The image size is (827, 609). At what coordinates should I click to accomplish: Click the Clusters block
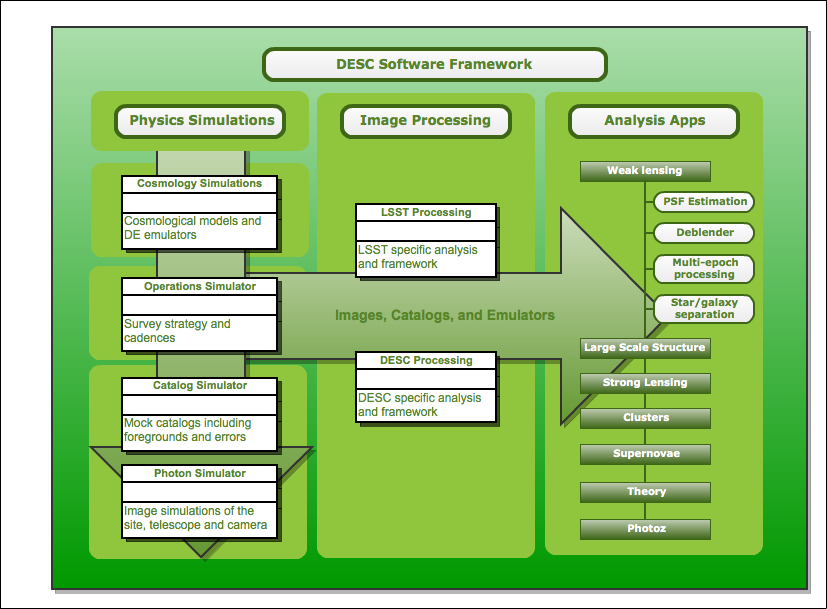tap(645, 418)
